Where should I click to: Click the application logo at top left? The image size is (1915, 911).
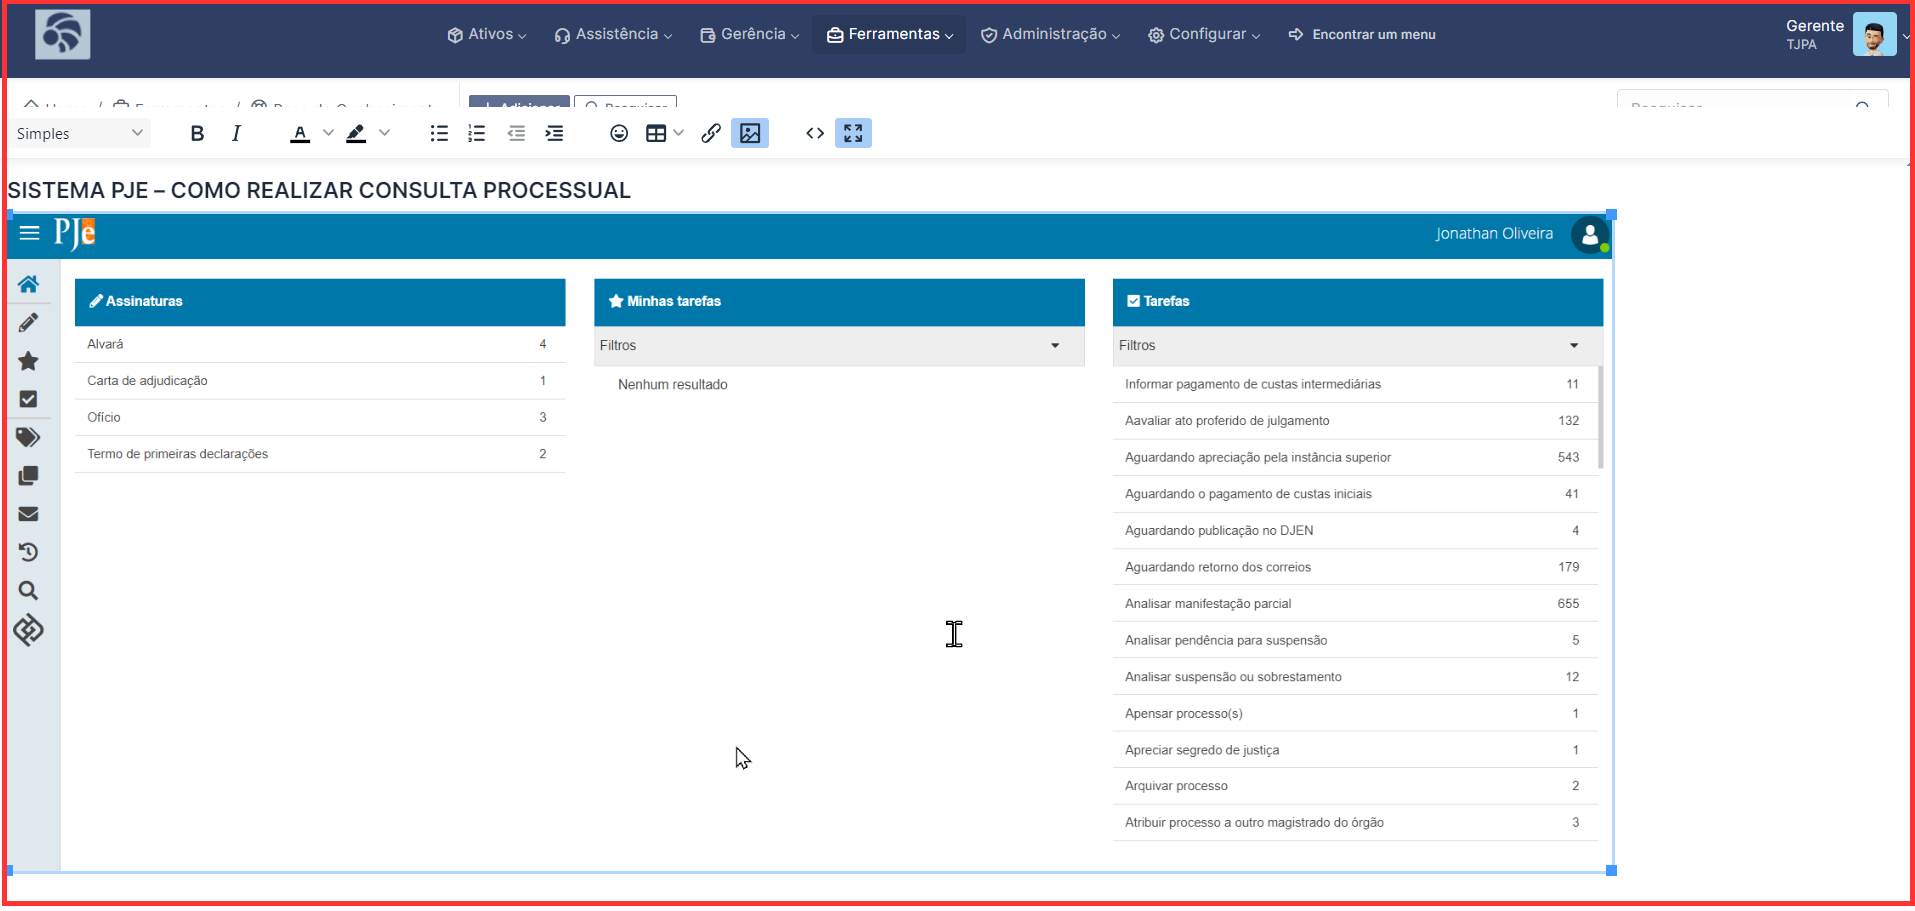pos(63,35)
